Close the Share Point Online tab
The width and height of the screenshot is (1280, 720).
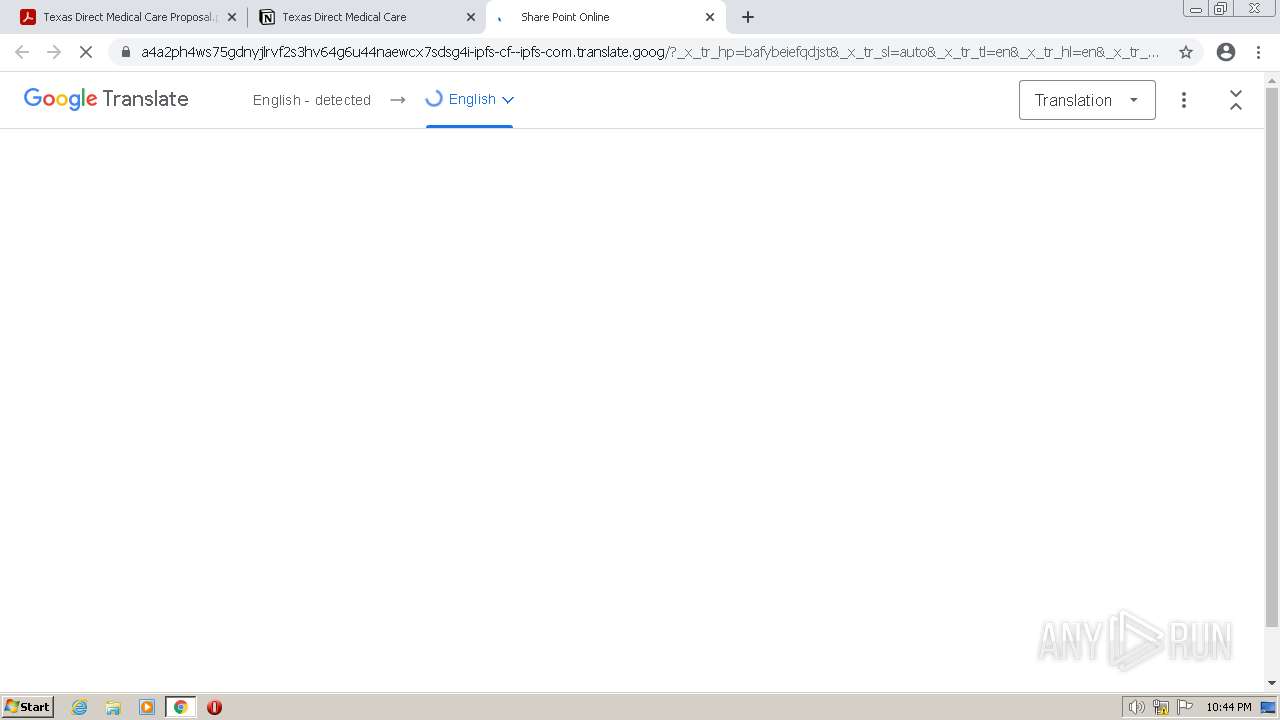pyautogui.click(x=710, y=17)
